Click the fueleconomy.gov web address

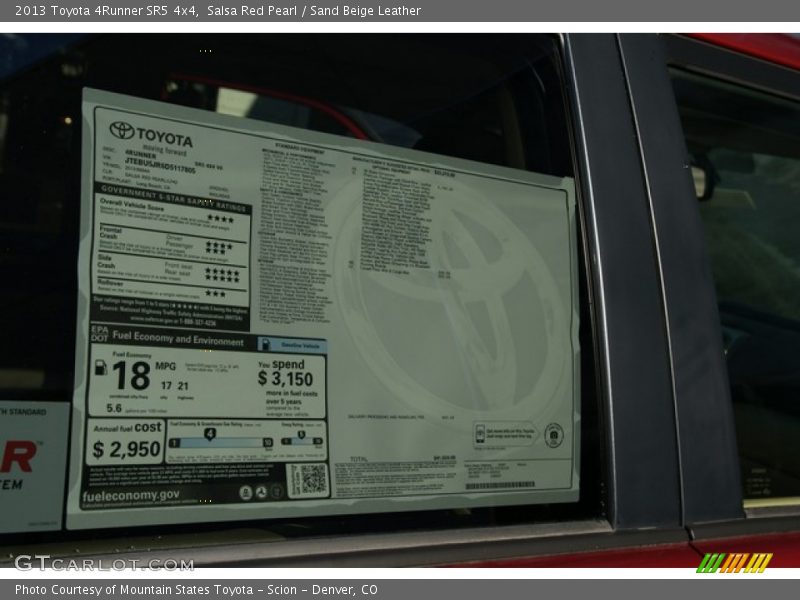[131, 494]
